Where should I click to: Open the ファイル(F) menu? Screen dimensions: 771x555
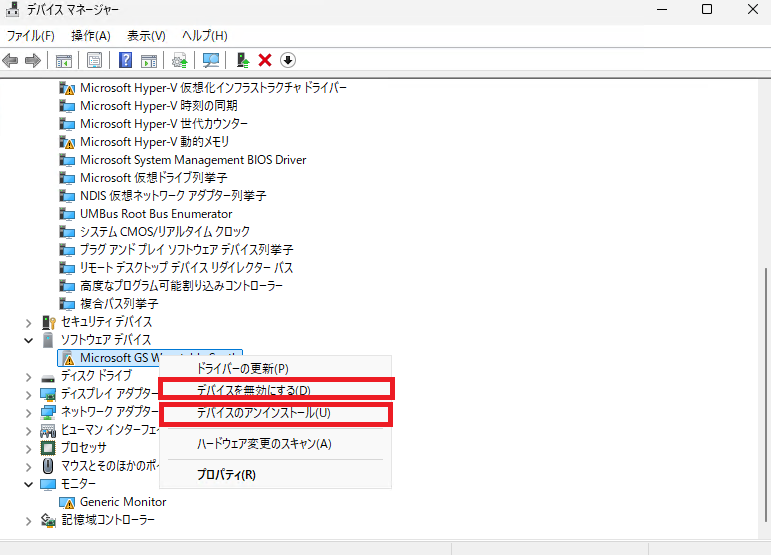(x=30, y=36)
